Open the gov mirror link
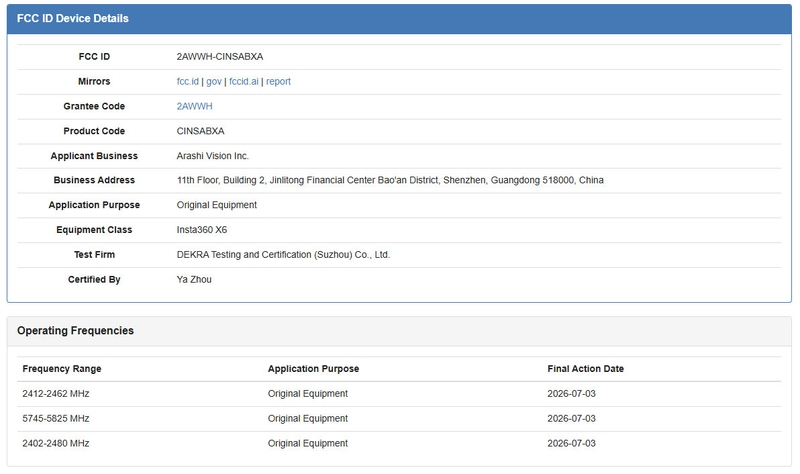Viewport: 800px width, 474px height. pos(214,82)
